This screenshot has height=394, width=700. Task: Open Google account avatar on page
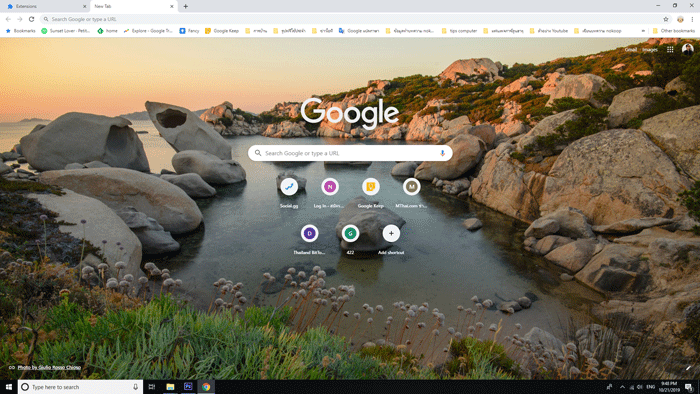tap(688, 49)
